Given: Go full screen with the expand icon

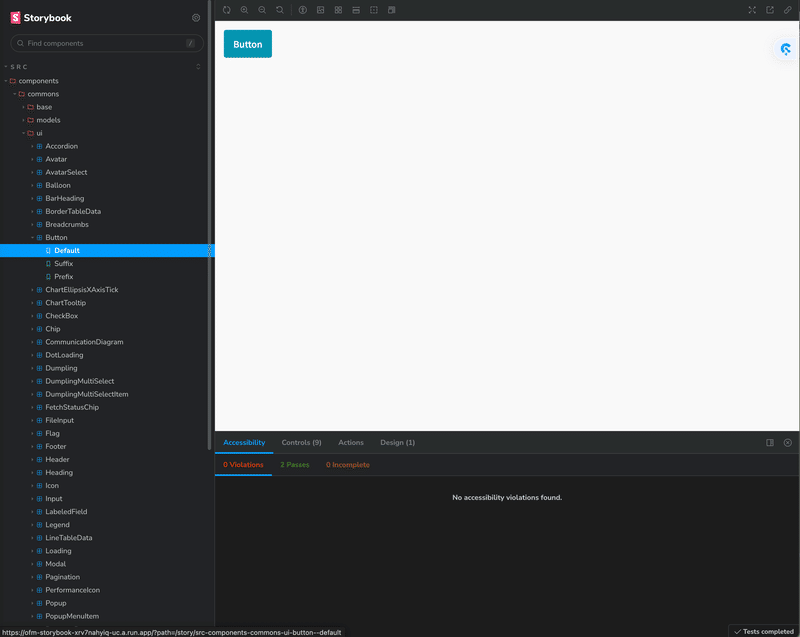Looking at the screenshot, I should click(752, 10).
